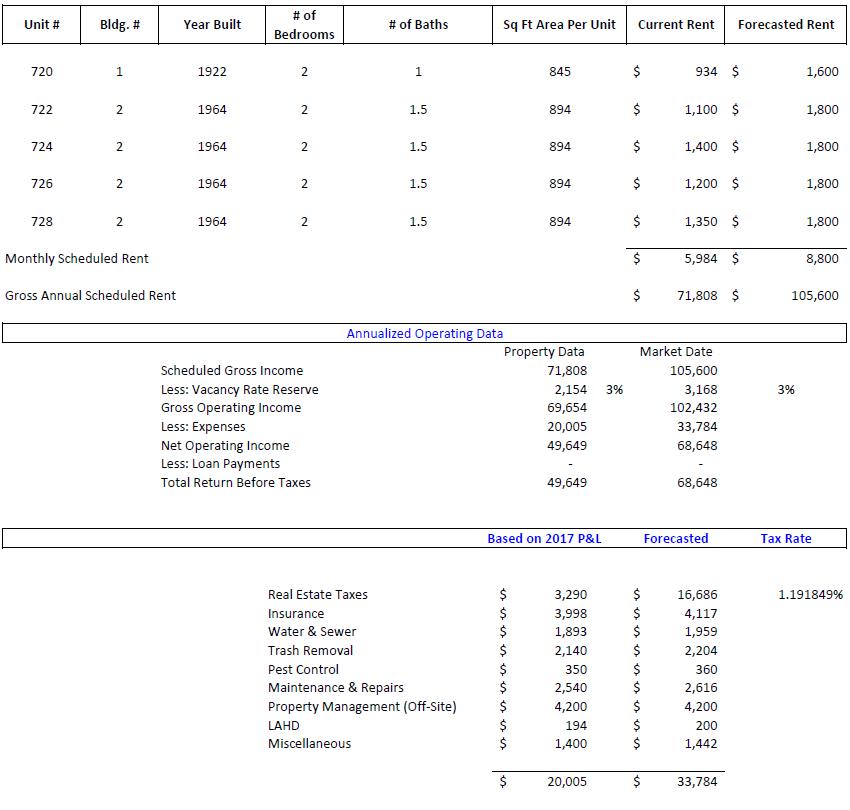Viewport: 850px width, 810px height.
Task: Click tax rate value 1.191849%
Action: (x=810, y=595)
